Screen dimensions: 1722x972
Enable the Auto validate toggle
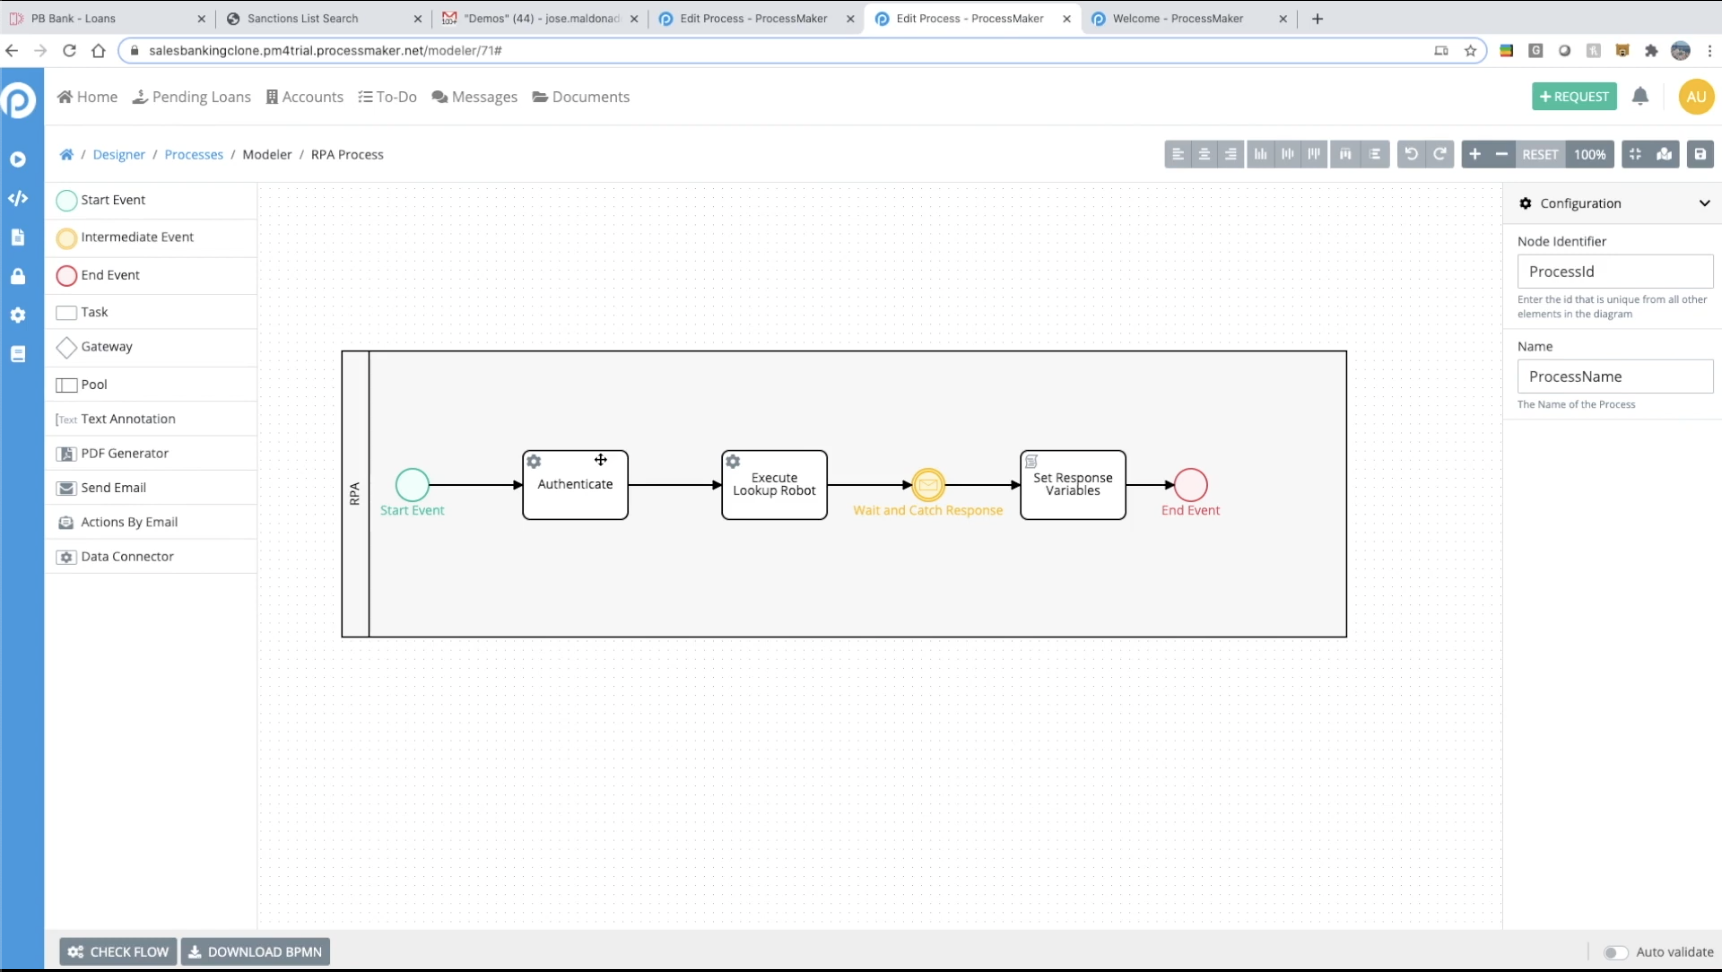click(1614, 952)
